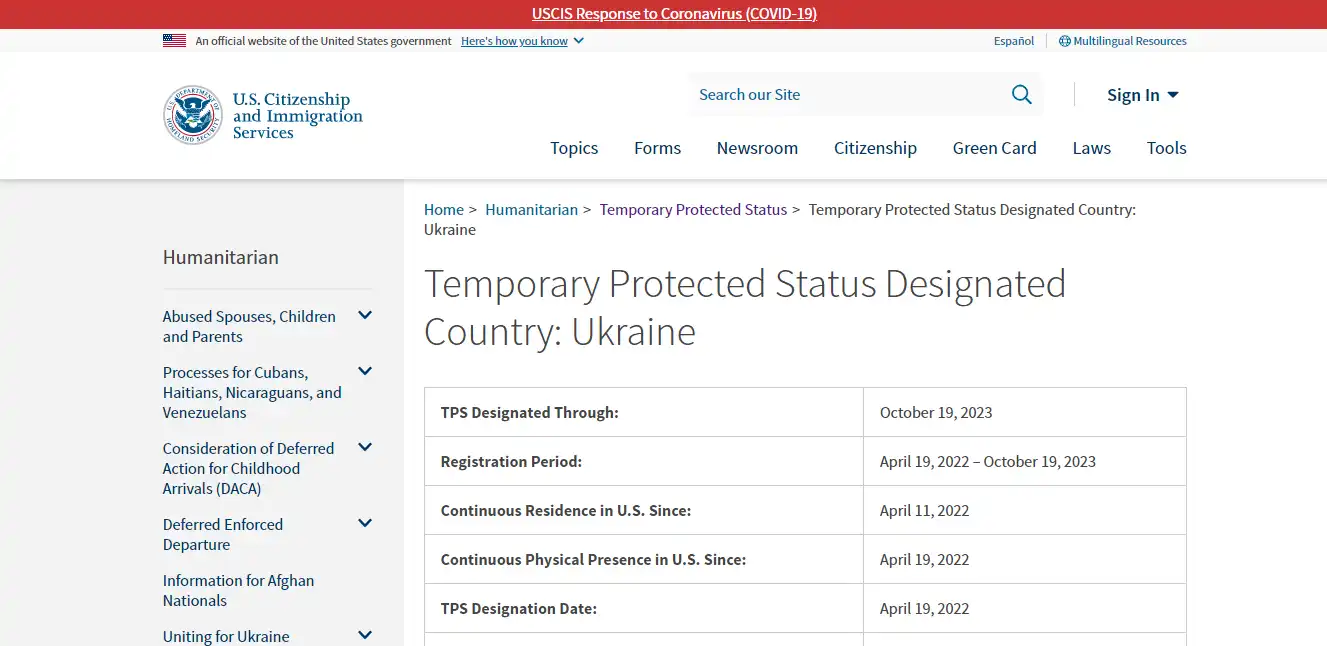
Task: Expand the Uniting for Ukraine section
Action: 365,634
